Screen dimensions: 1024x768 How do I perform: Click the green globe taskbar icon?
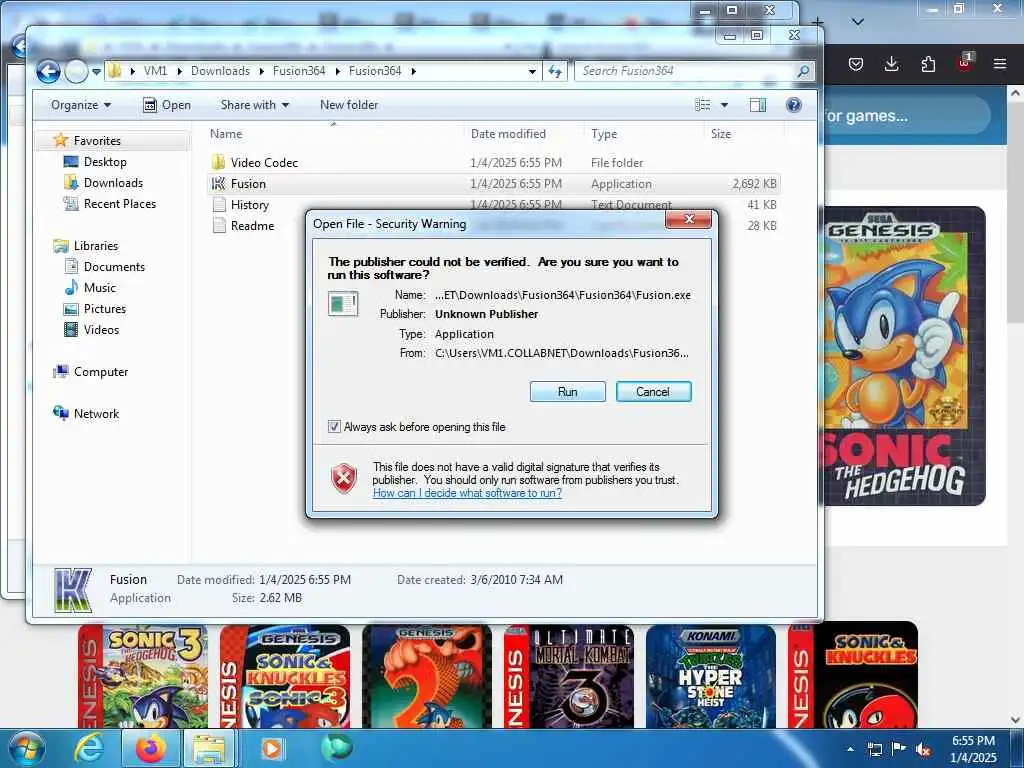[336, 748]
